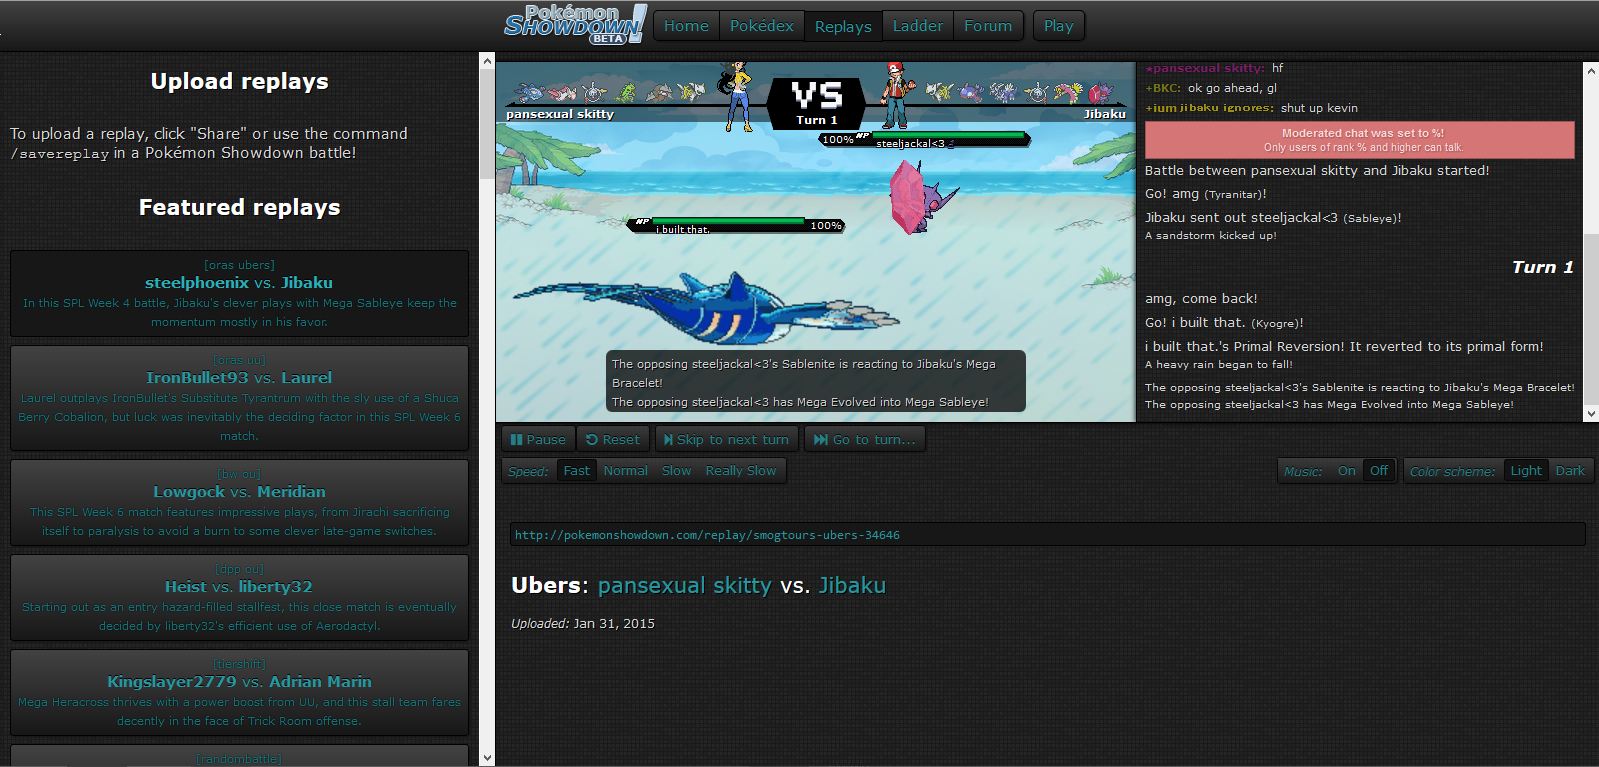Reset the replay to start

[x=612, y=439]
